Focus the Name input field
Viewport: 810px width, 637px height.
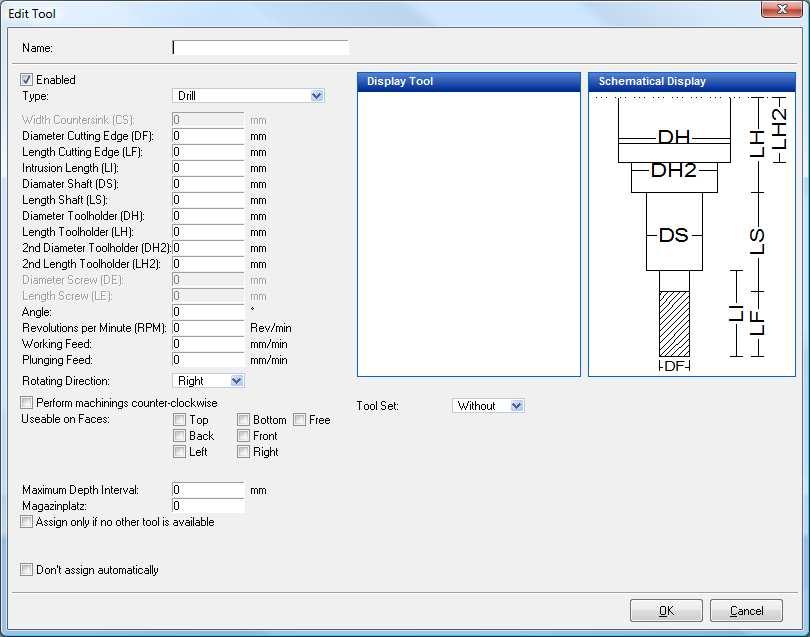pos(260,48)
